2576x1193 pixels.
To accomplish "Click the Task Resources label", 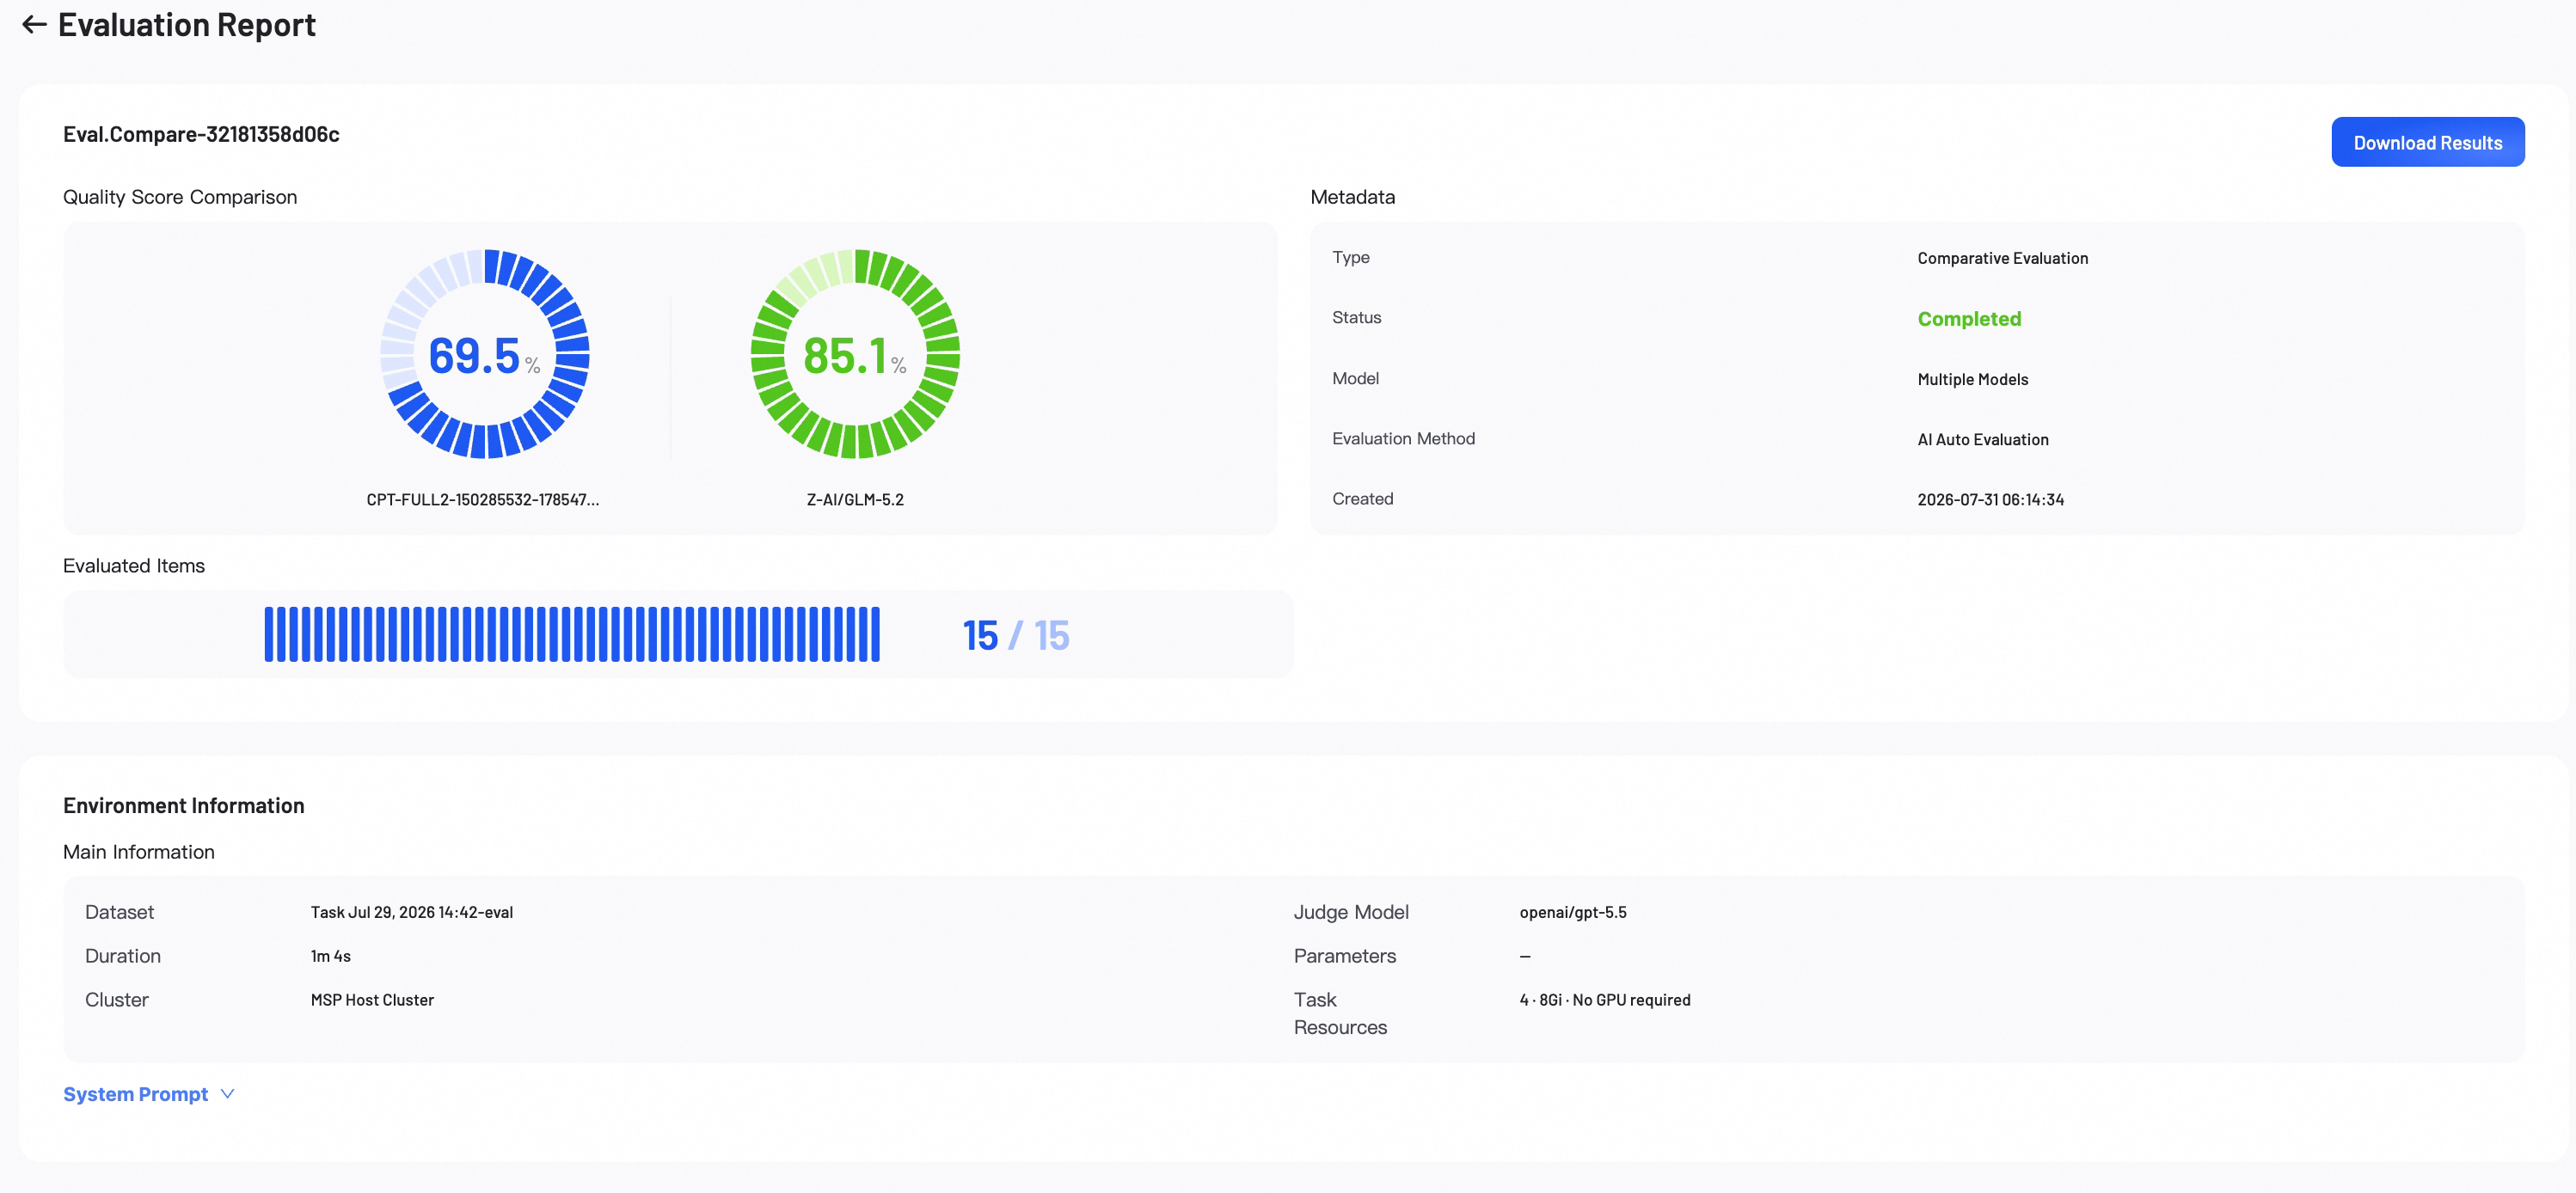I will click(1340, 1013).
